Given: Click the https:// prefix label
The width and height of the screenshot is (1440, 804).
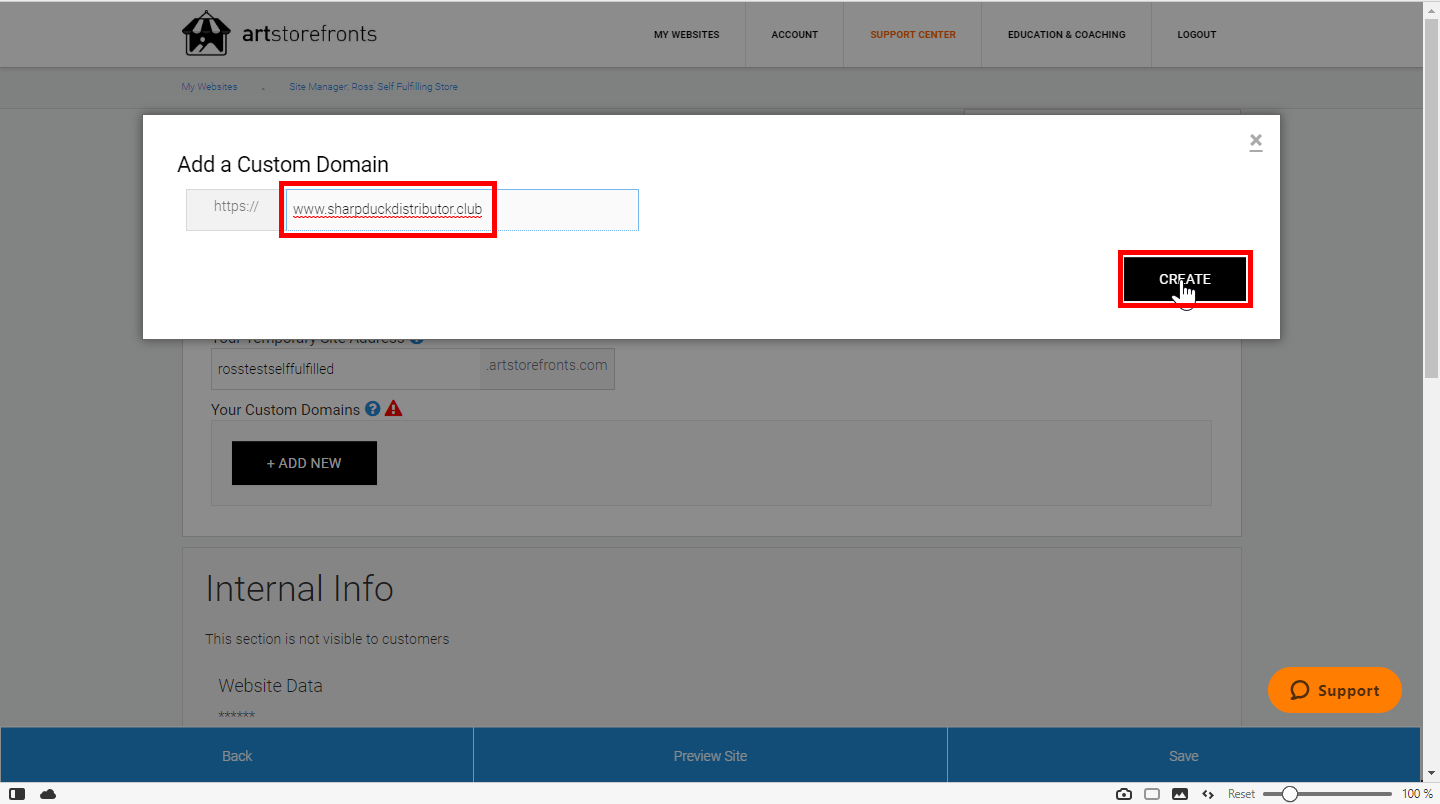Looking at the screenshot, I should point(236,207).
